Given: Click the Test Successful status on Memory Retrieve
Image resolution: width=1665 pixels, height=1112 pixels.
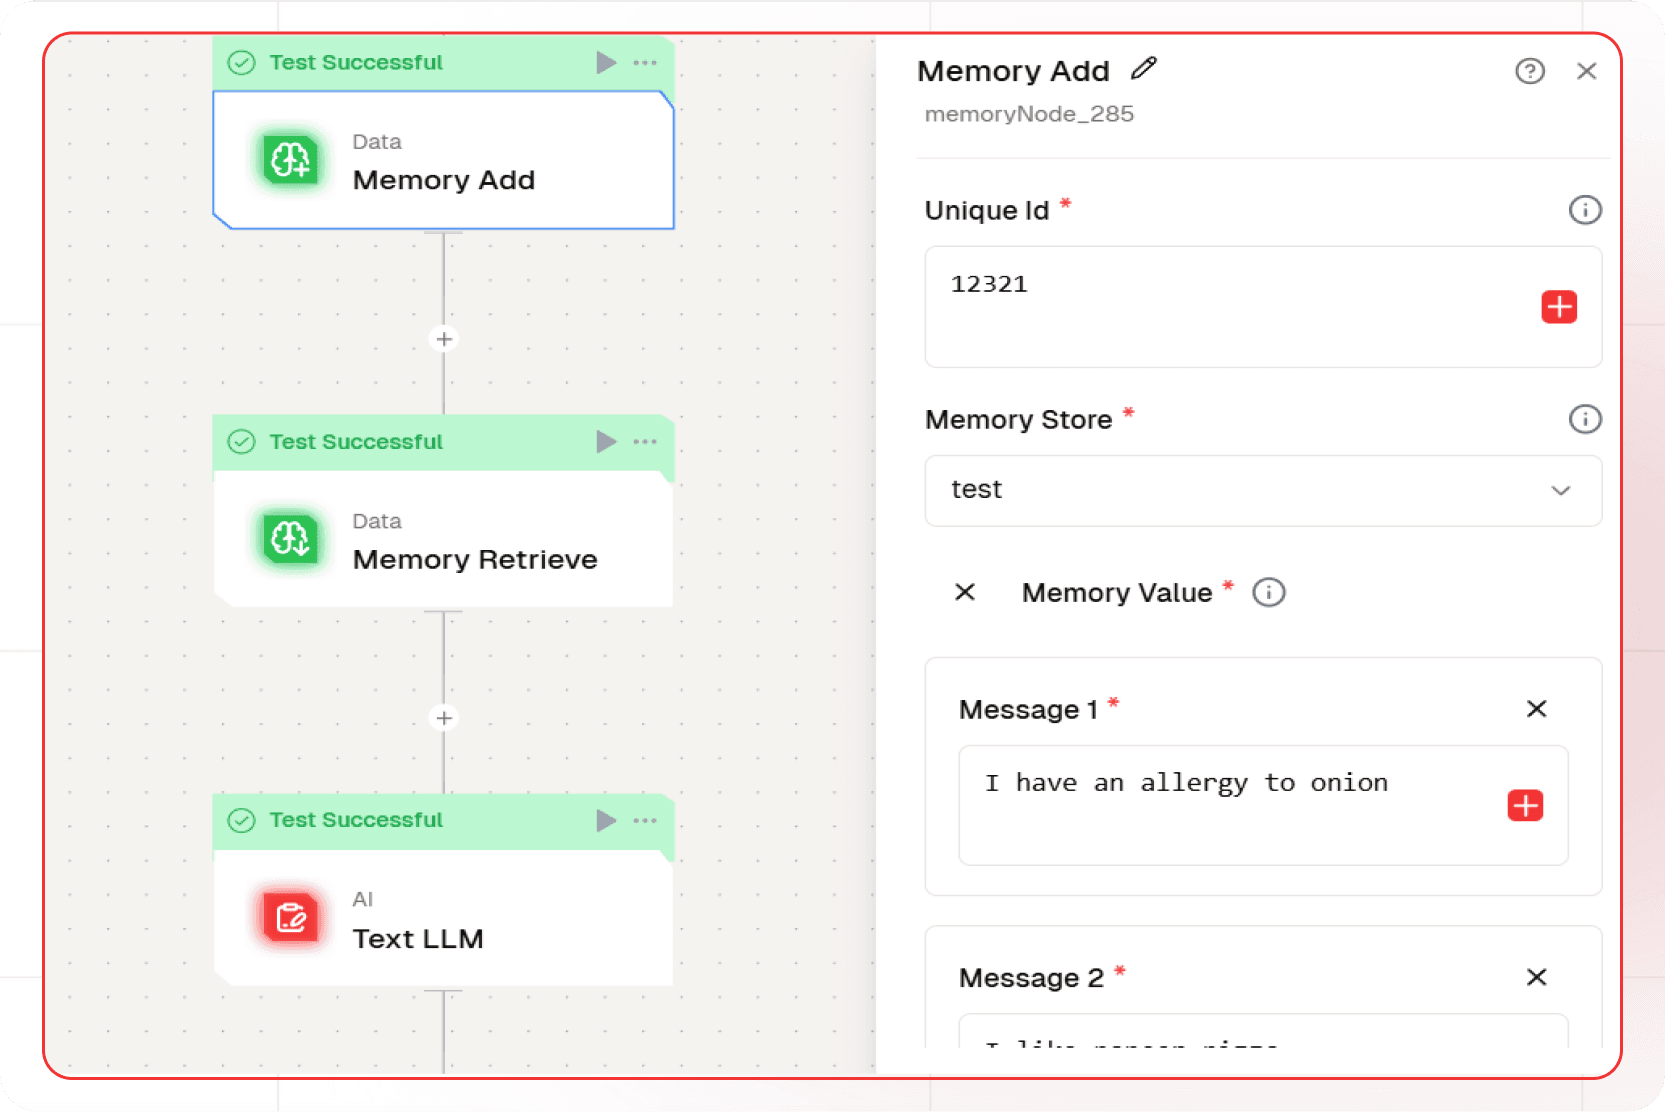Looking at the screenshot, I should click(x=356, y=441).
